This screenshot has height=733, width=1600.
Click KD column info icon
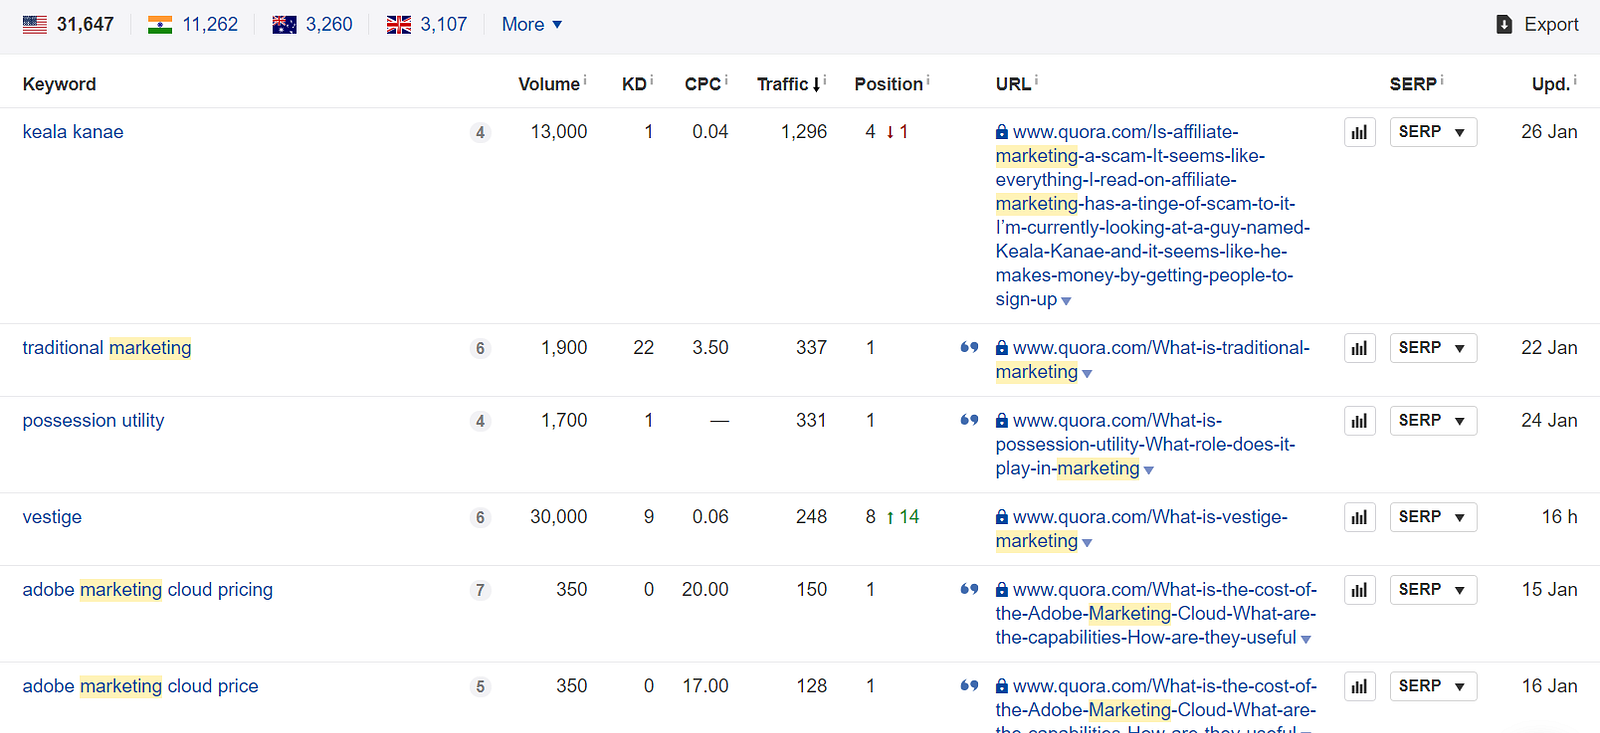652,79
